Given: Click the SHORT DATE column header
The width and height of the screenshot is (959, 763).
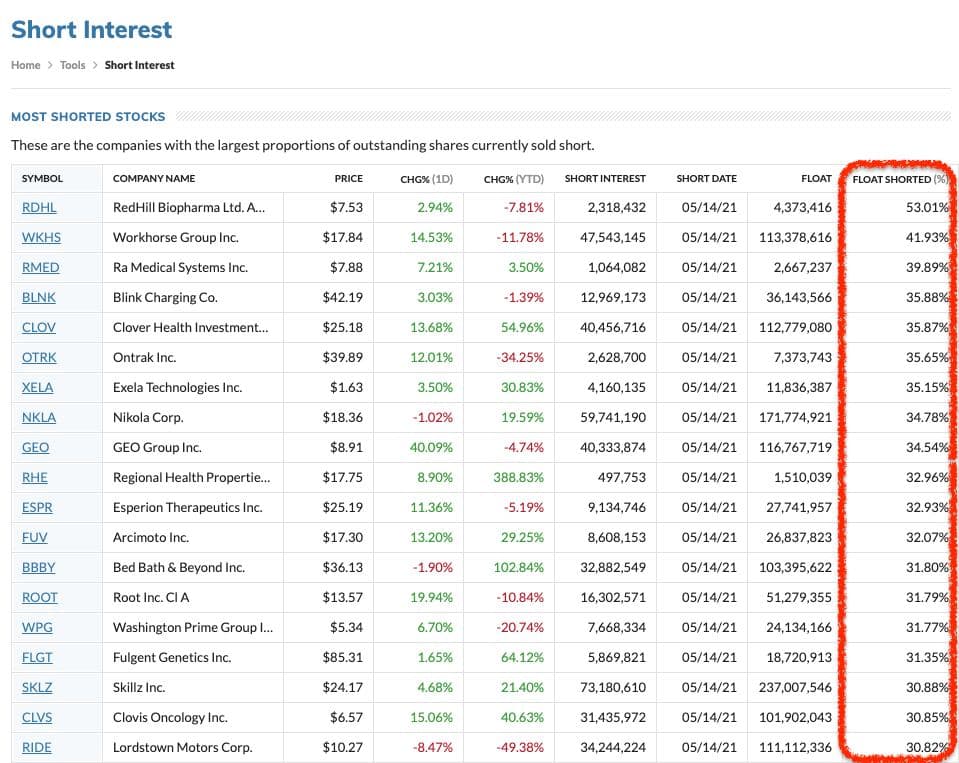Looking at the screenshot, I should (x=706, y=179).
